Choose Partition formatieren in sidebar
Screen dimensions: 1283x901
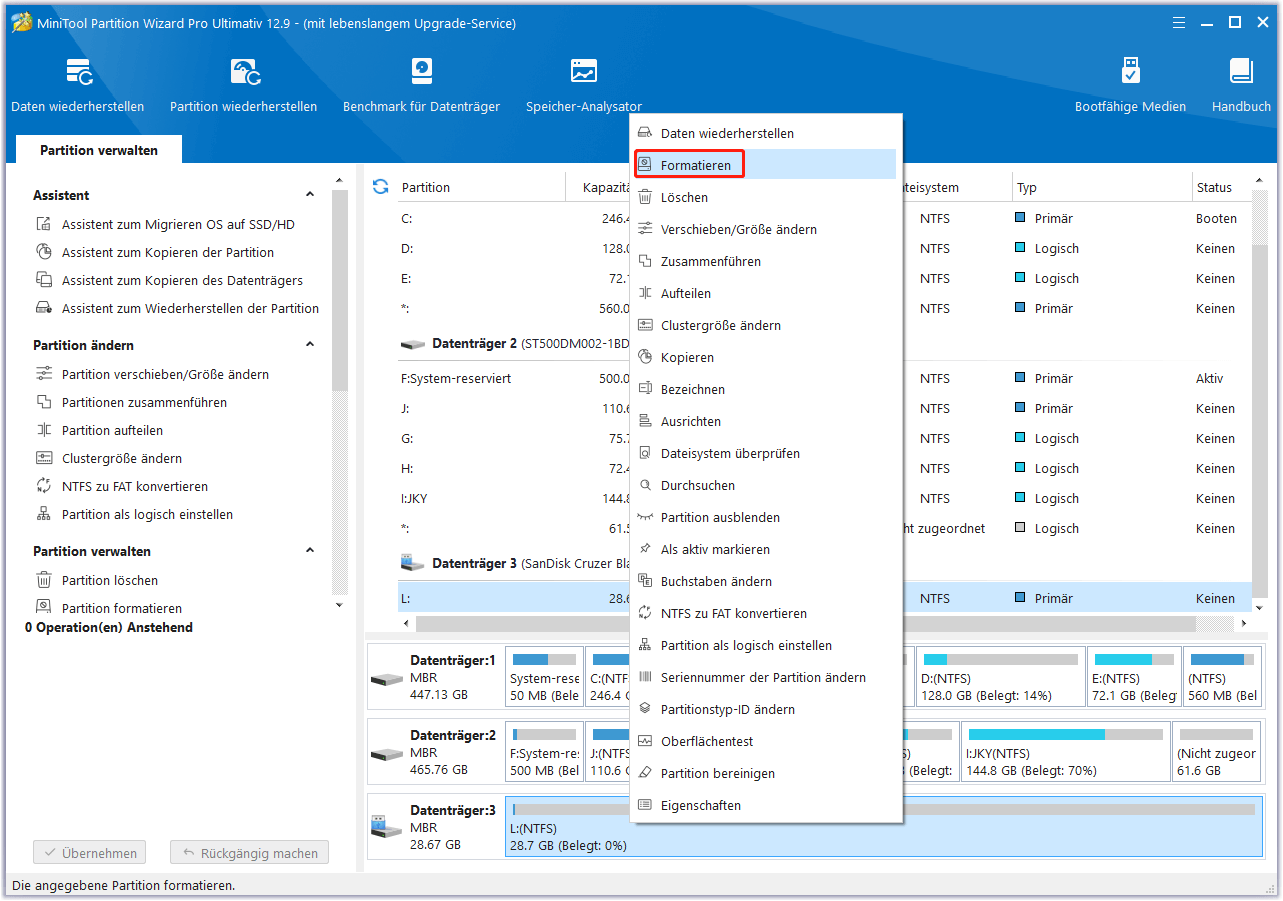point(122,608)
